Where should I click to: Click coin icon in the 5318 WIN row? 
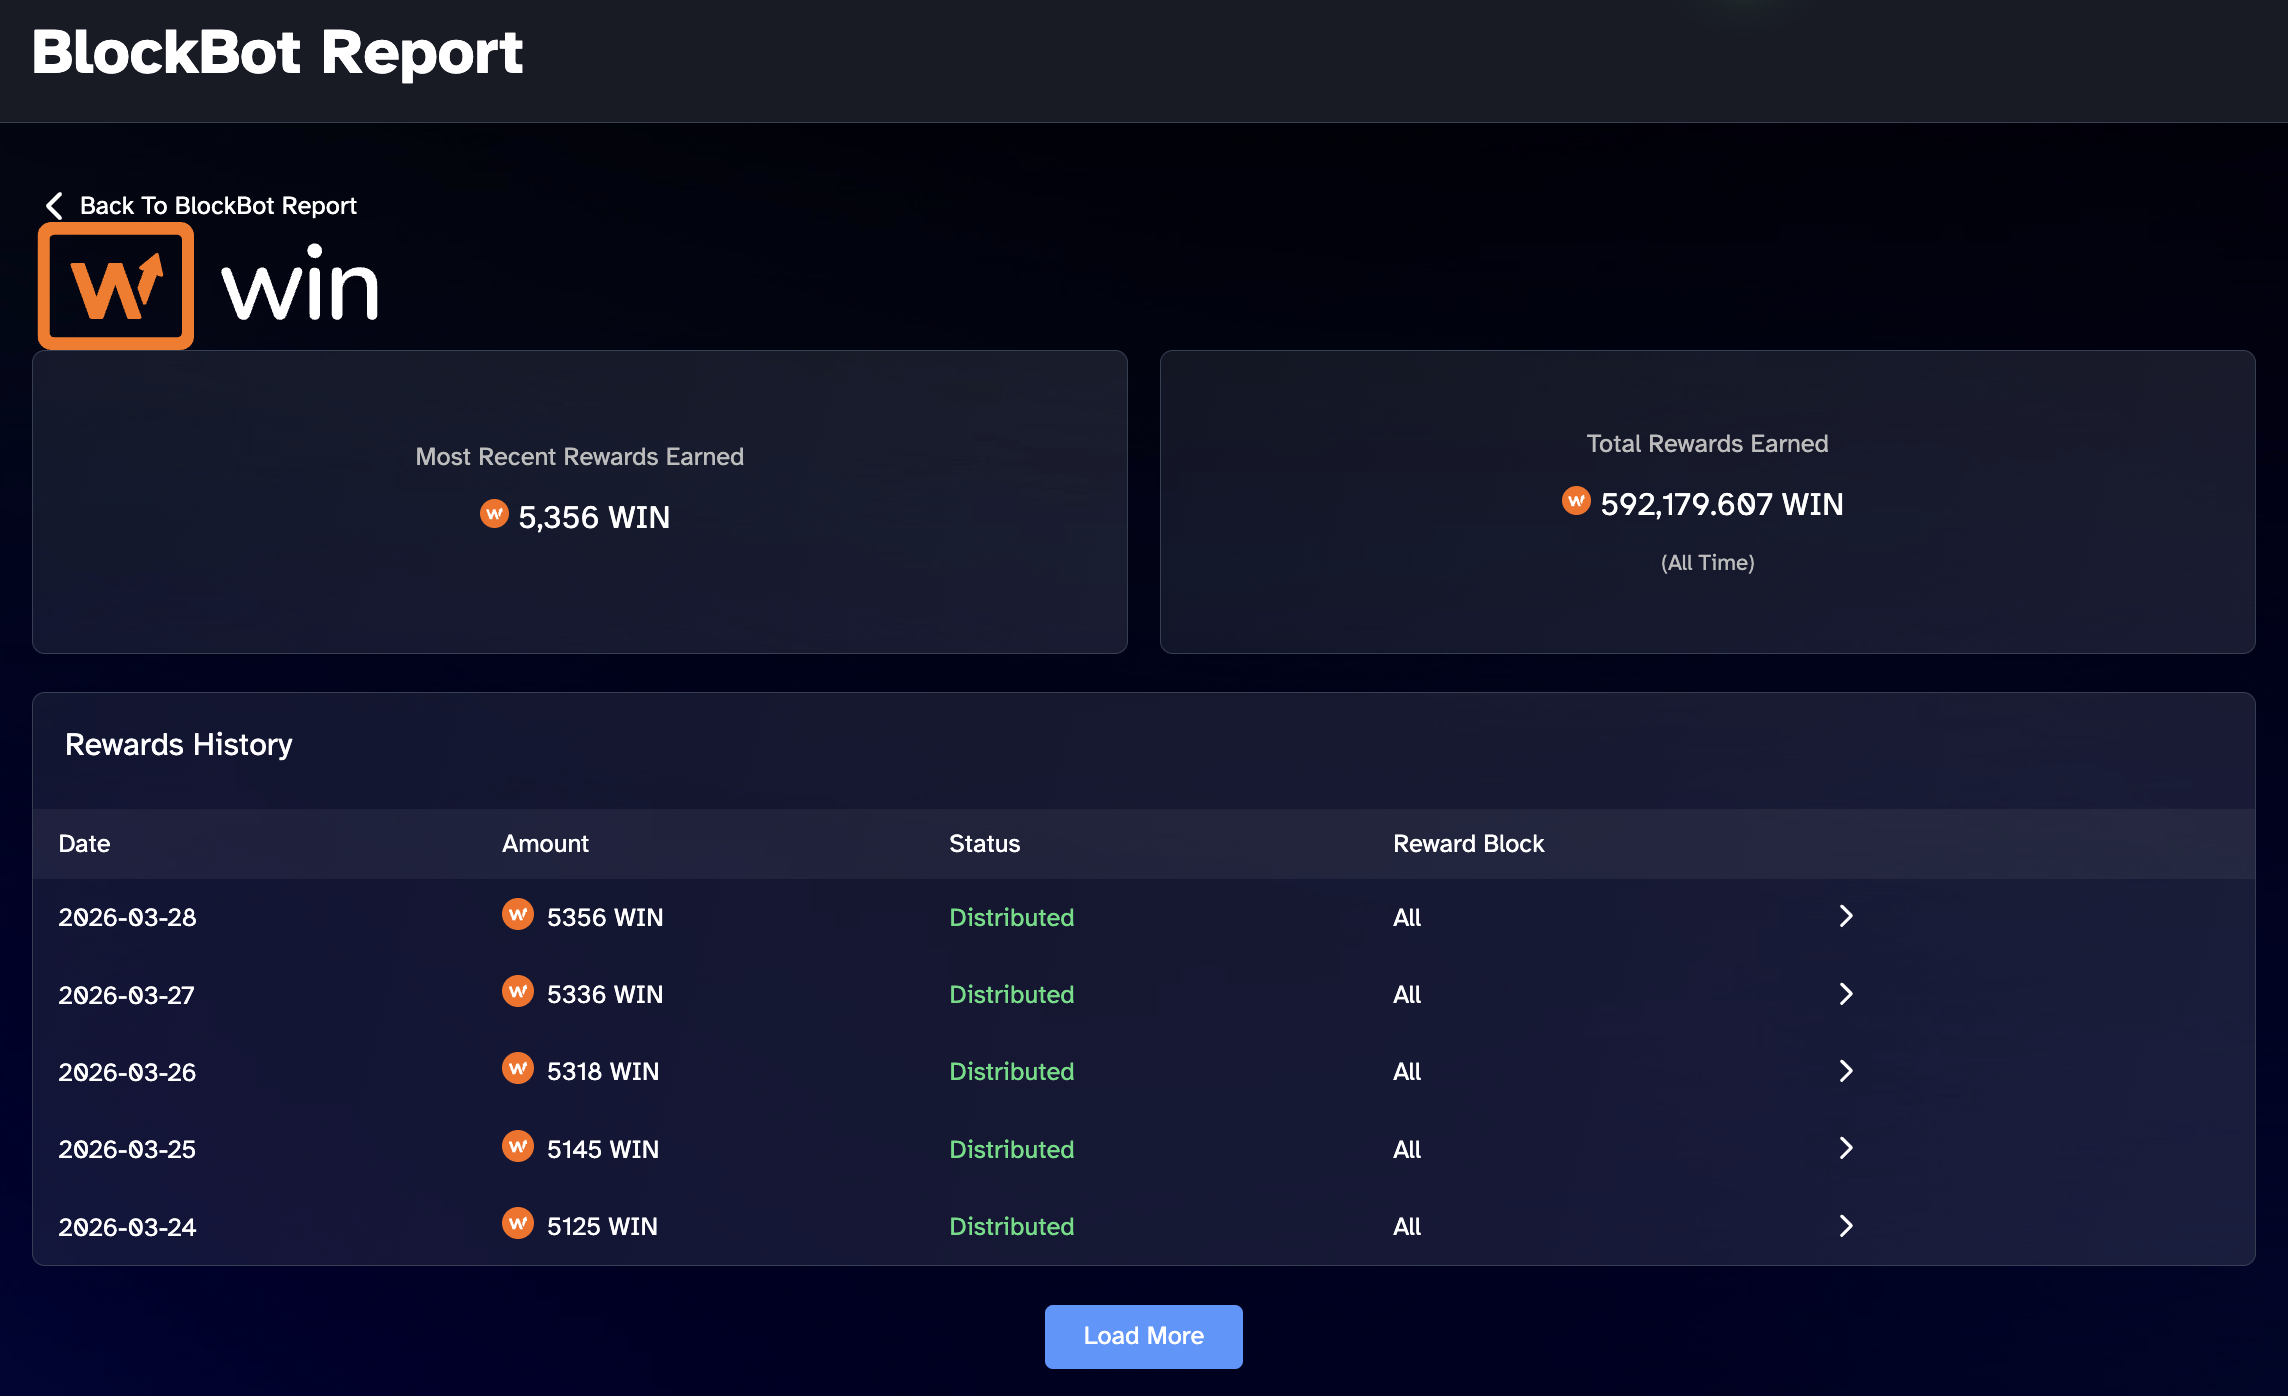pos(518,1069)
